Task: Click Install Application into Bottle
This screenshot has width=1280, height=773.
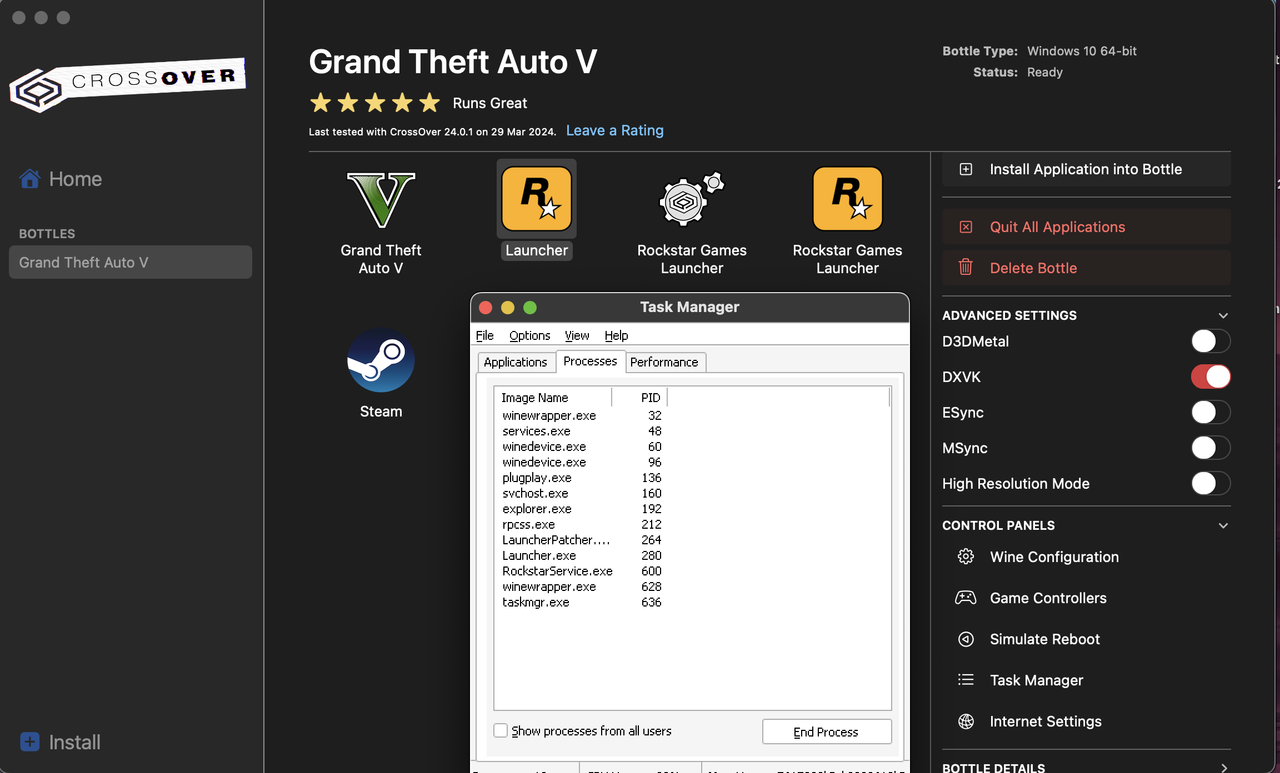Action: pyautogui.click(x=1086, y=169)
